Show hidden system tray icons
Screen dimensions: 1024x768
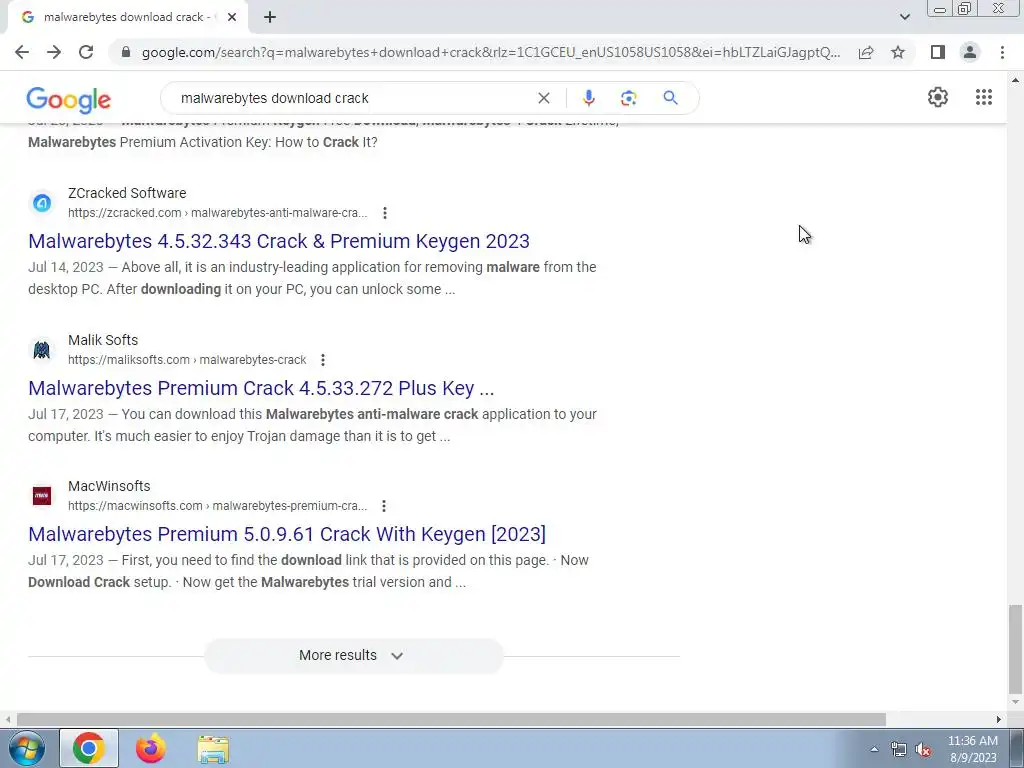pyautogui.click(x=874, y=749)
